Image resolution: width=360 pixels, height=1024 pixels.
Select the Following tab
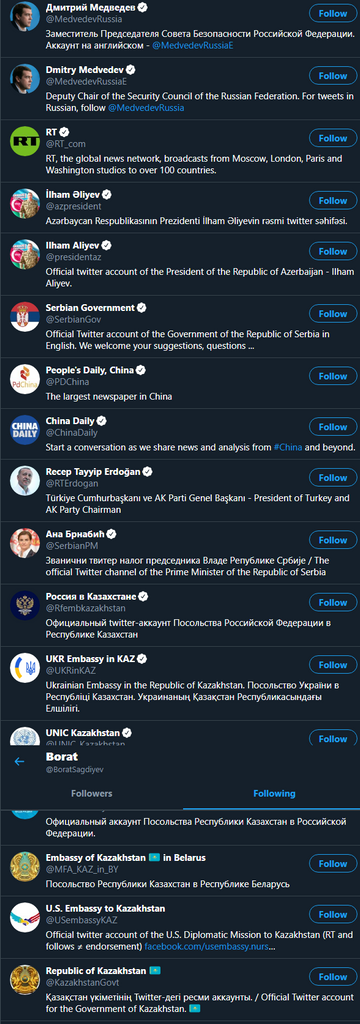[274, 793]
